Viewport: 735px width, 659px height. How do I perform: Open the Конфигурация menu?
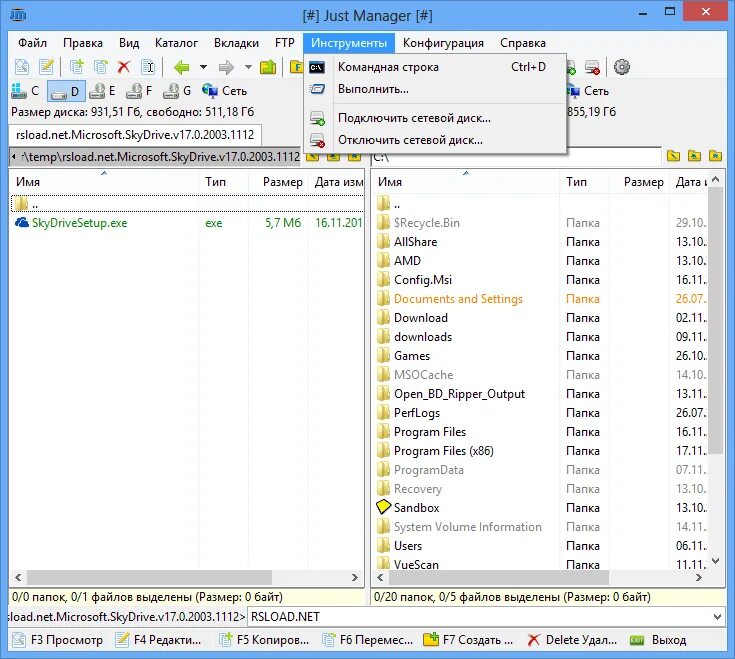click(x=443, y=43)
